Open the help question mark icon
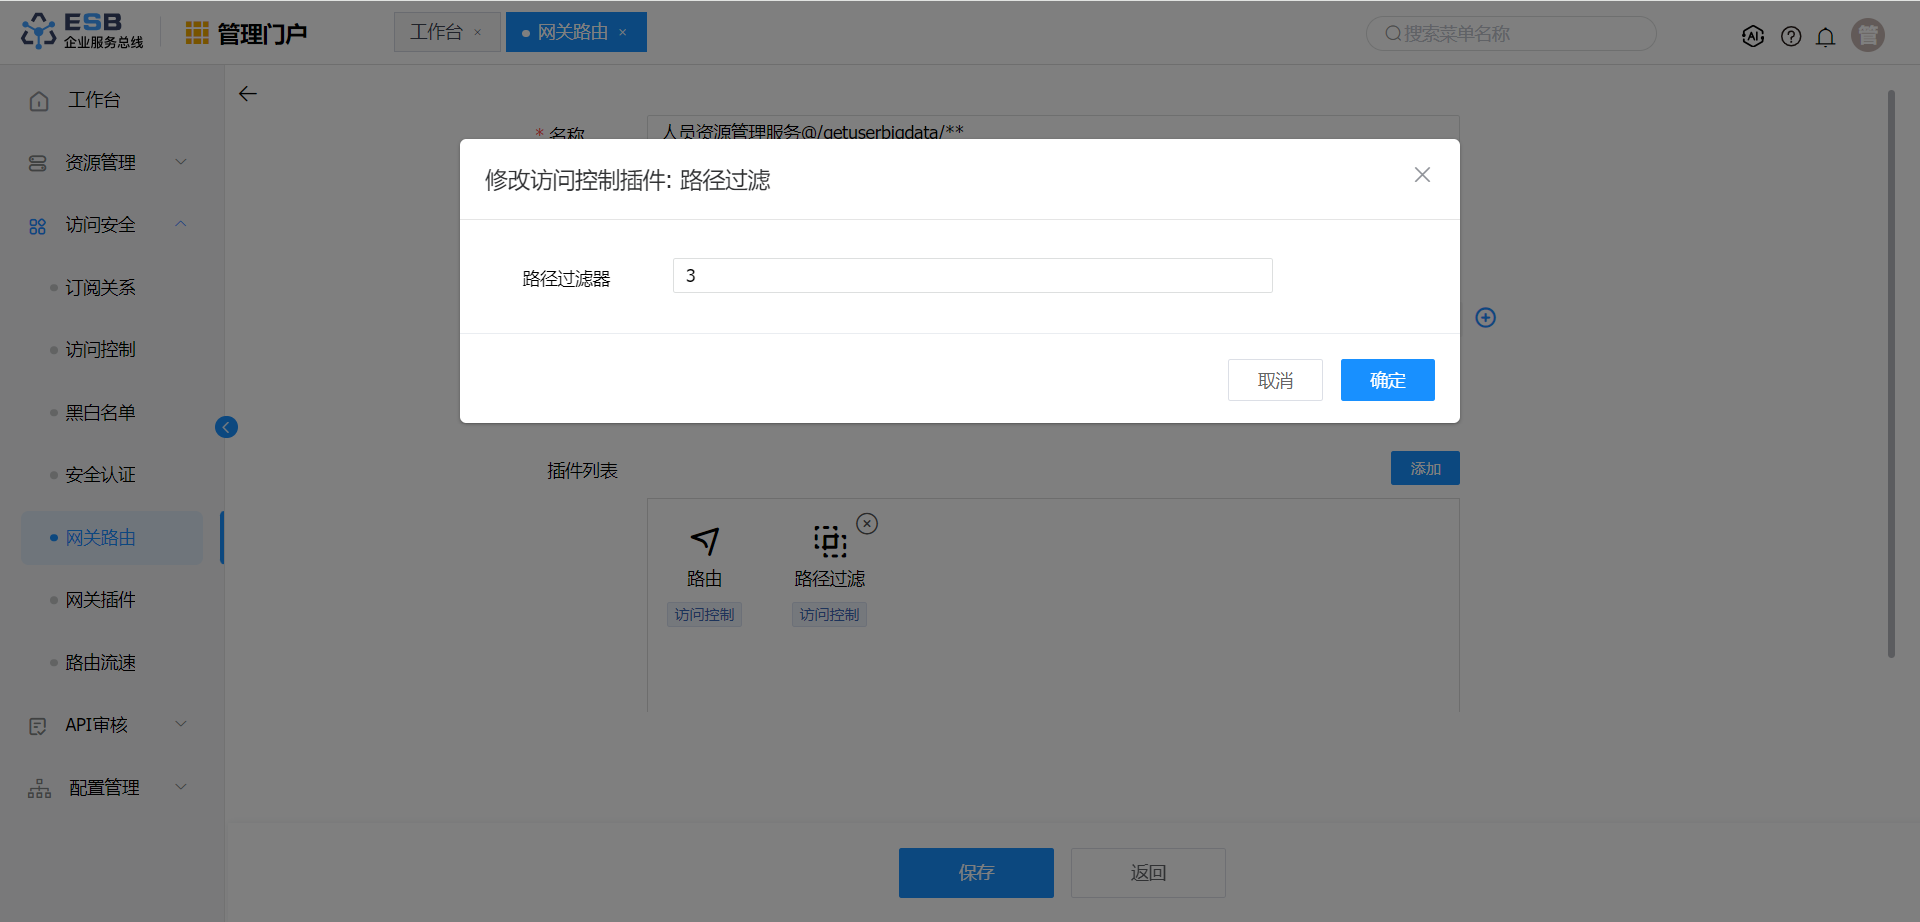1920x922 pixels. (1791, 36)
